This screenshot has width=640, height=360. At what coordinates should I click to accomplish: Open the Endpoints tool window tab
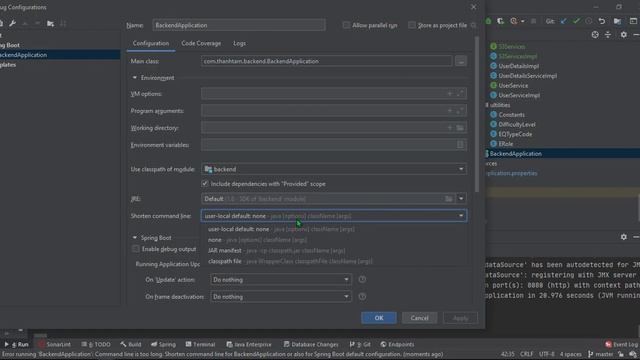point(397,344)
